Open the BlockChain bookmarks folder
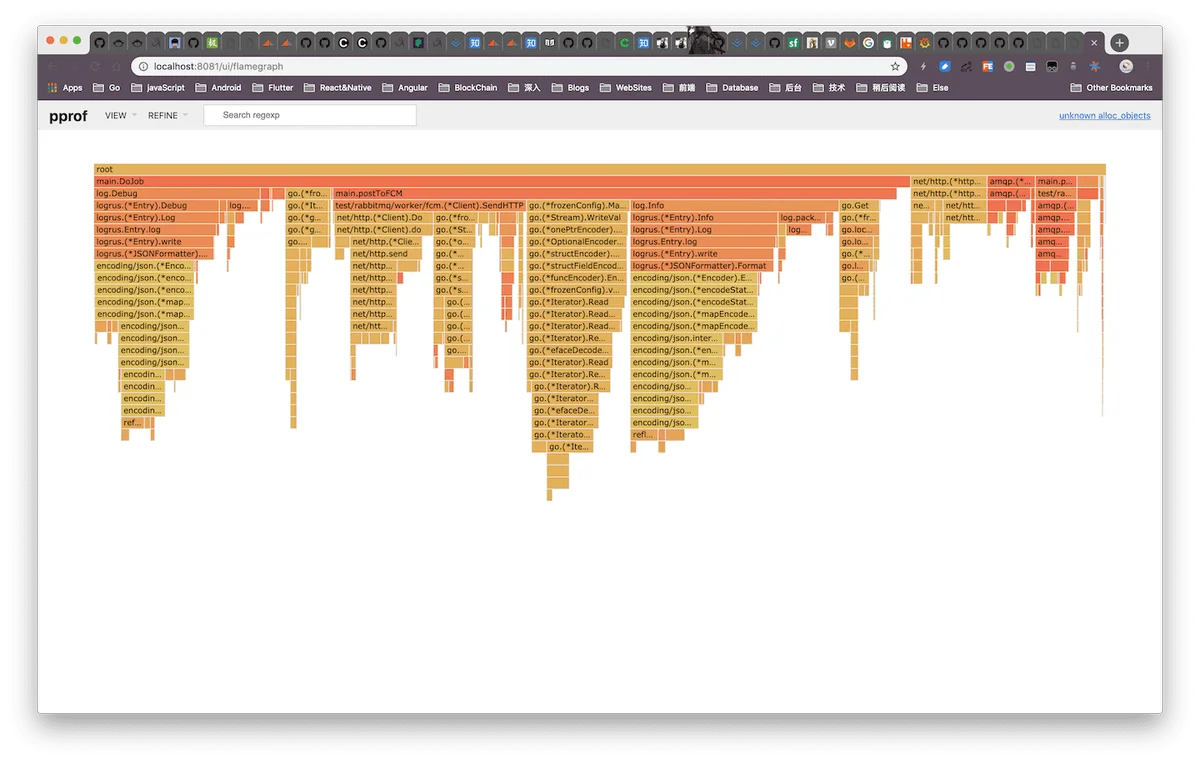 click(x=468, y=88)
